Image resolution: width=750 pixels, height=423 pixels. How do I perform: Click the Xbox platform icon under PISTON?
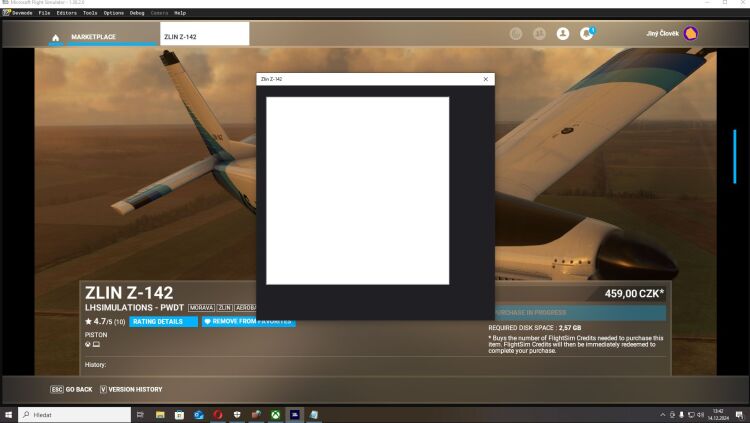click(x=88, y=344)
